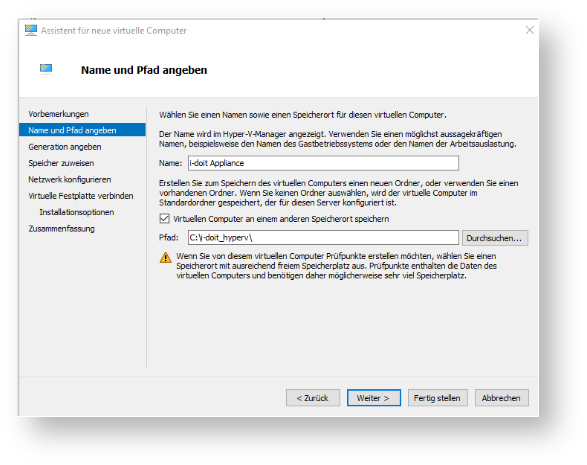Focus the Name field containing 'i-doit Appliance'
This screenshot has height=465, width=587.
click(x=323, y=163)
